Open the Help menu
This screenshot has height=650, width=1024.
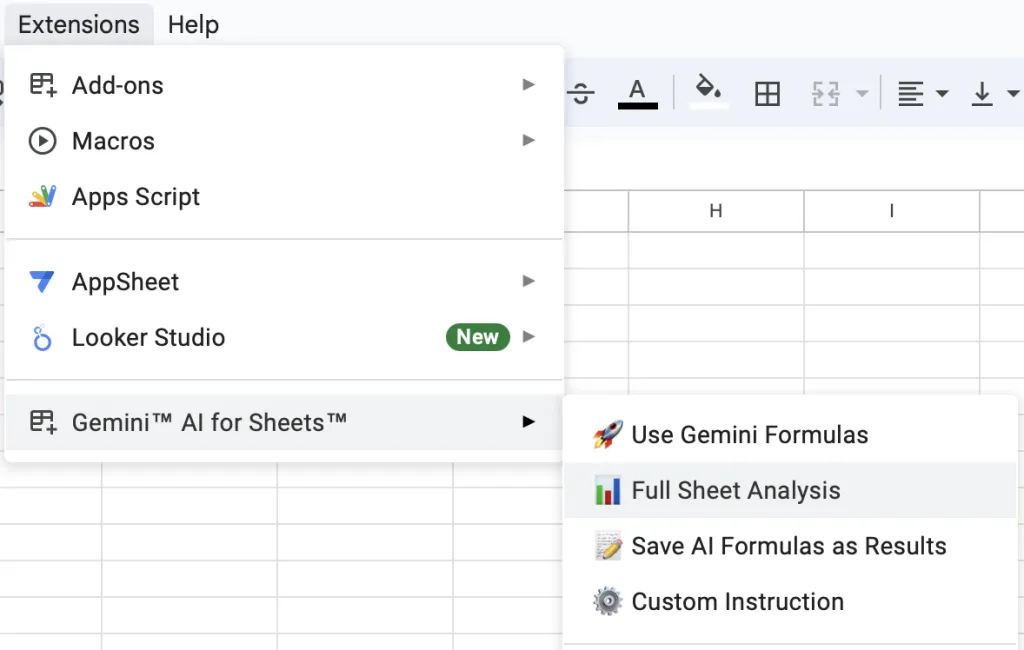[x=193, y=24]
